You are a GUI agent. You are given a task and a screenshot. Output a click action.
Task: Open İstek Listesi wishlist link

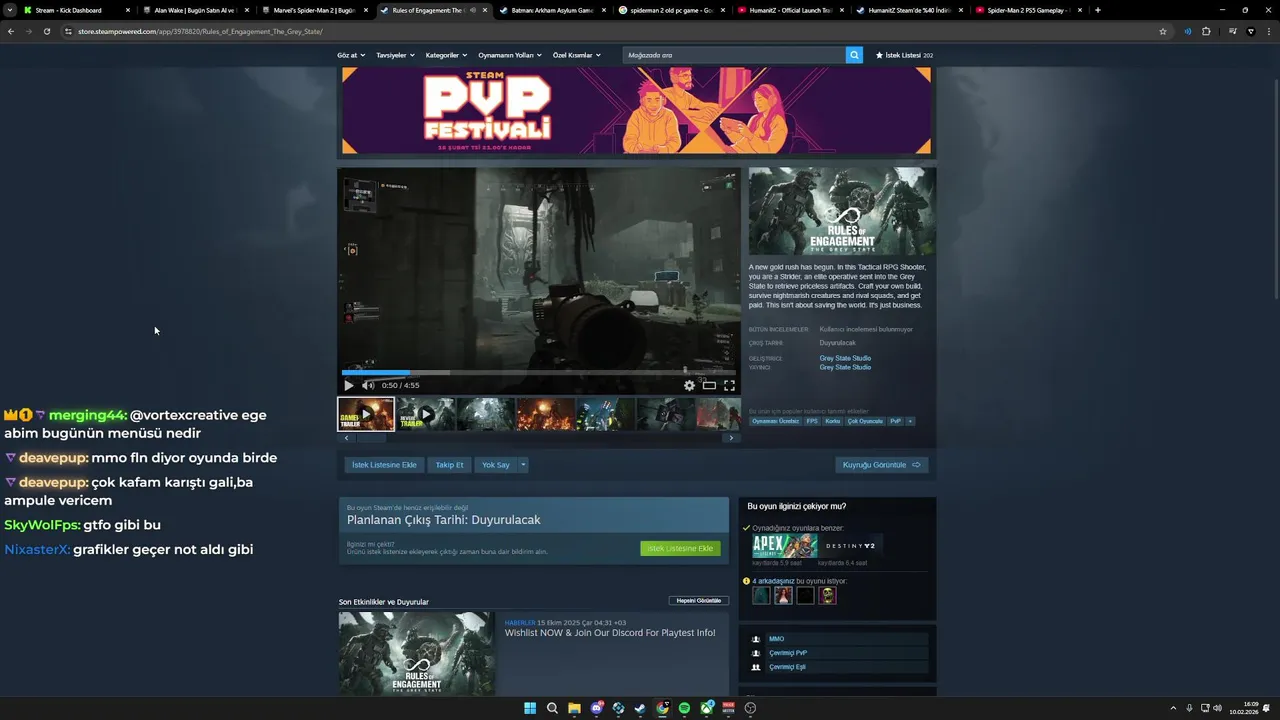(x=904, y=55)
